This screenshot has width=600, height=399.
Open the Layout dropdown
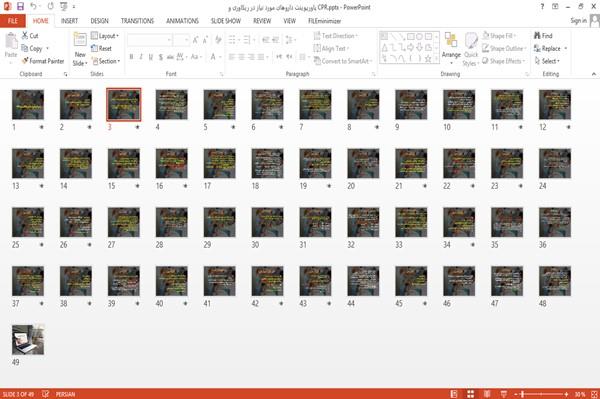pyautogui.click(x=105, y=36)
